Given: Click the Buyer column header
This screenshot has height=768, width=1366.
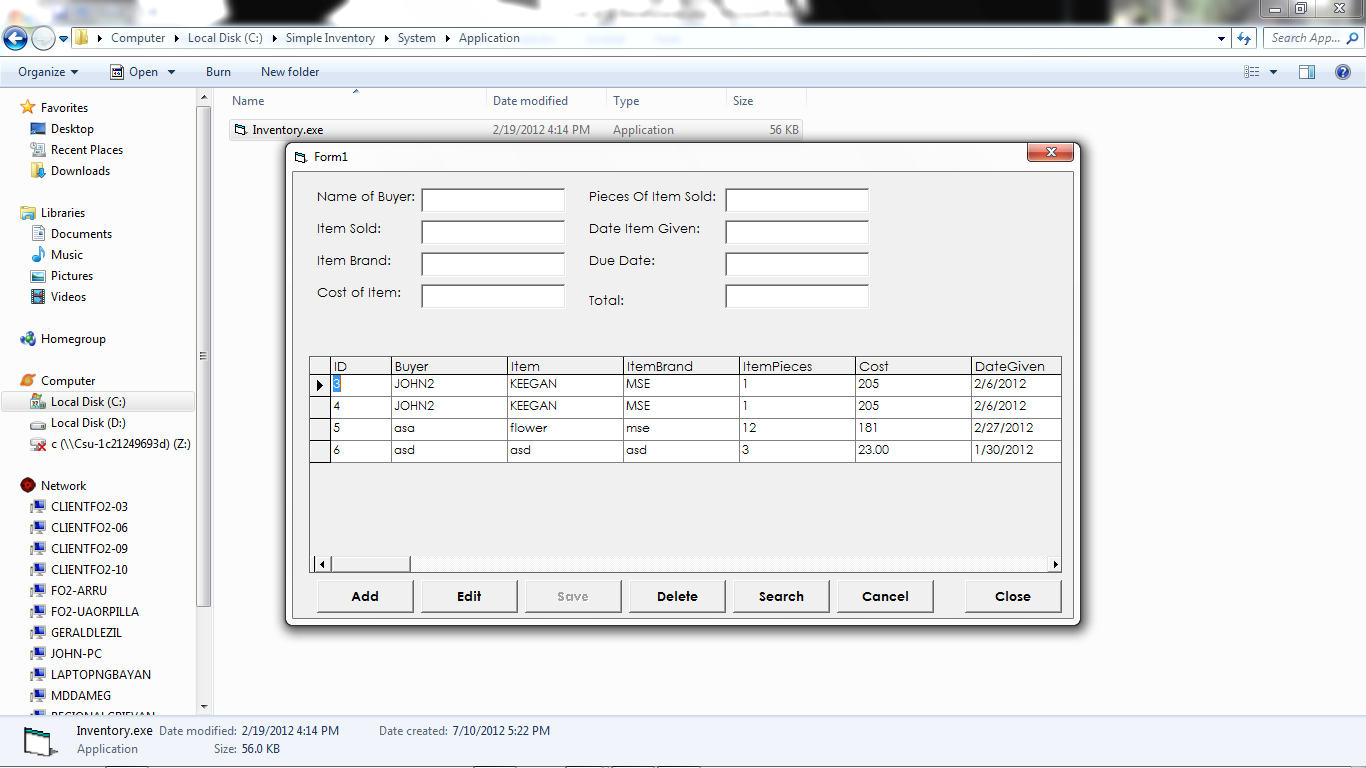Looking at the screenshot, I should [449, 366].
